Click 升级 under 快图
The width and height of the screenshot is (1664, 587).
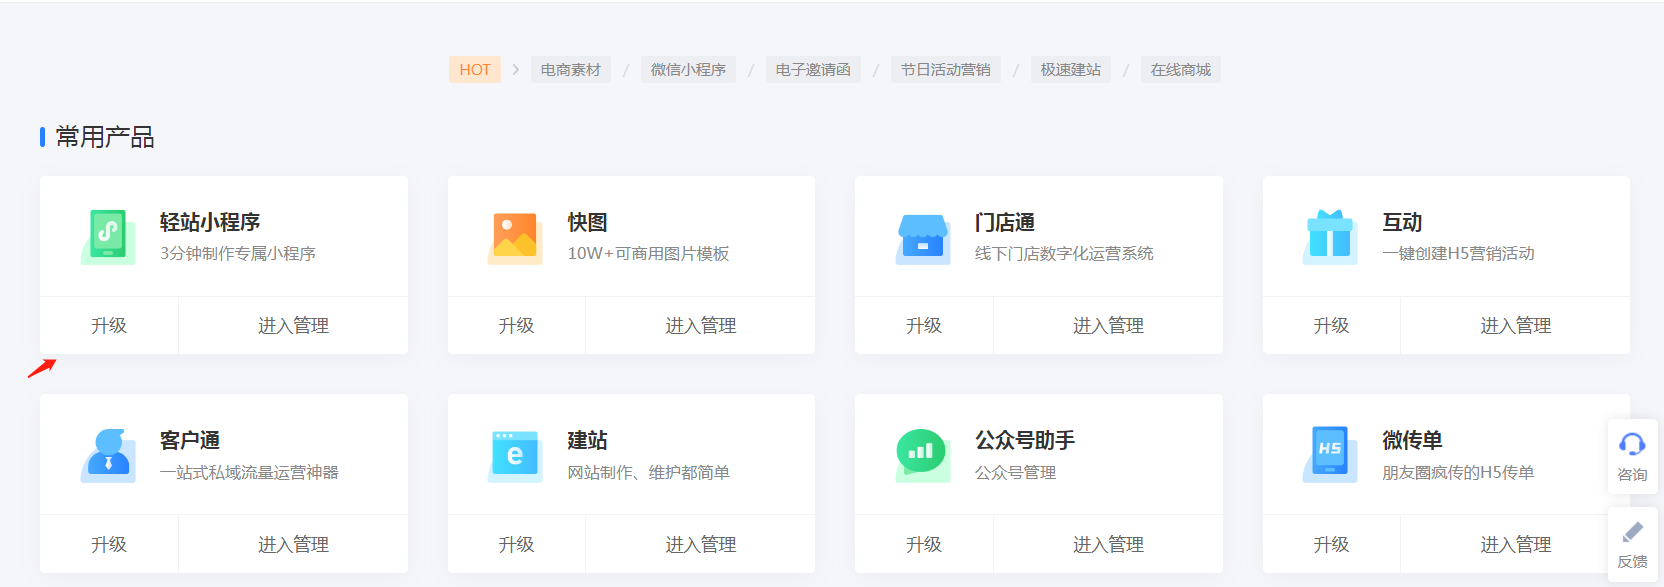pyautogui.click(x=516, y=326)
